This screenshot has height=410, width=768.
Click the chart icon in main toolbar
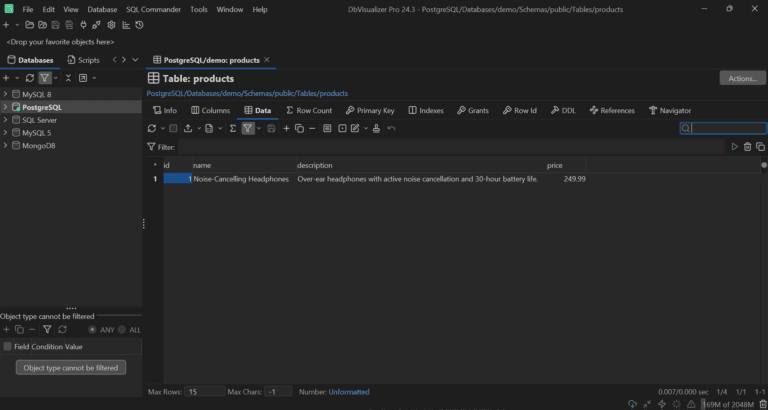pos(126,25)
